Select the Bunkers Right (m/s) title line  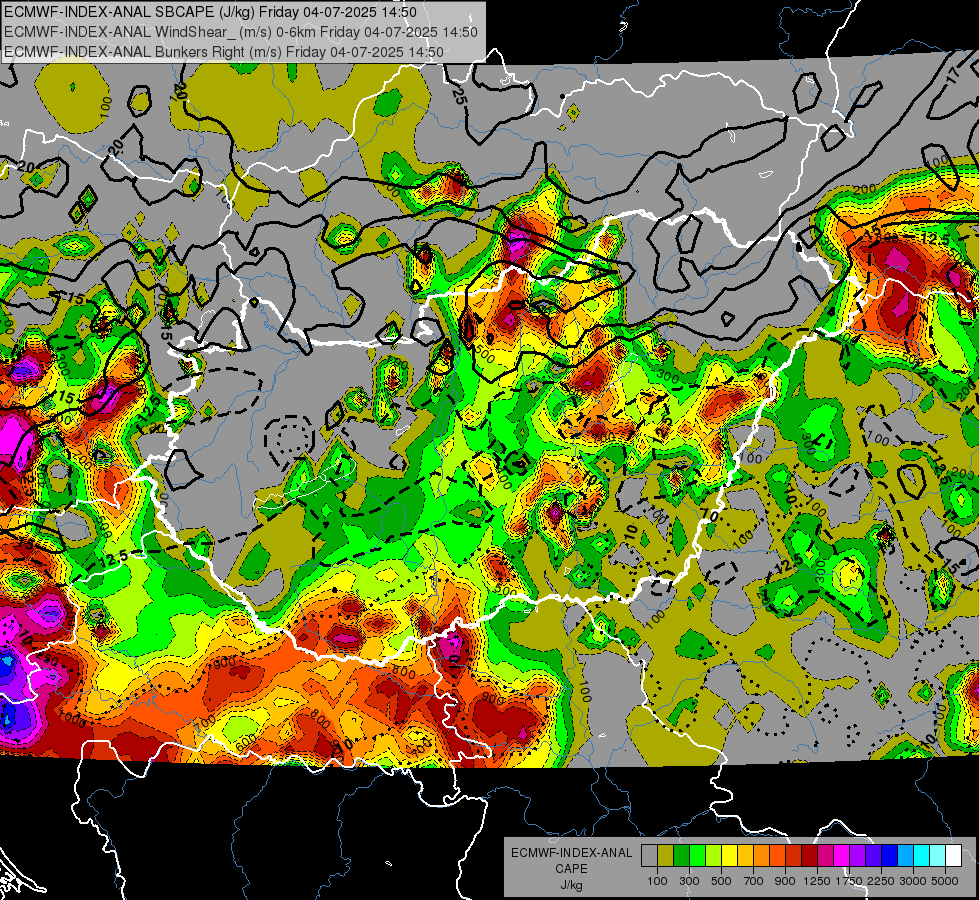224,52
